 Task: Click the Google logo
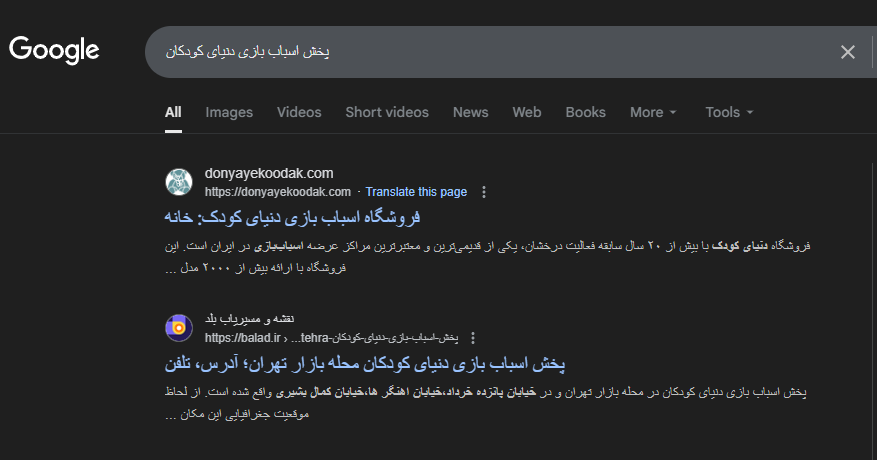[x=54, y=50]
